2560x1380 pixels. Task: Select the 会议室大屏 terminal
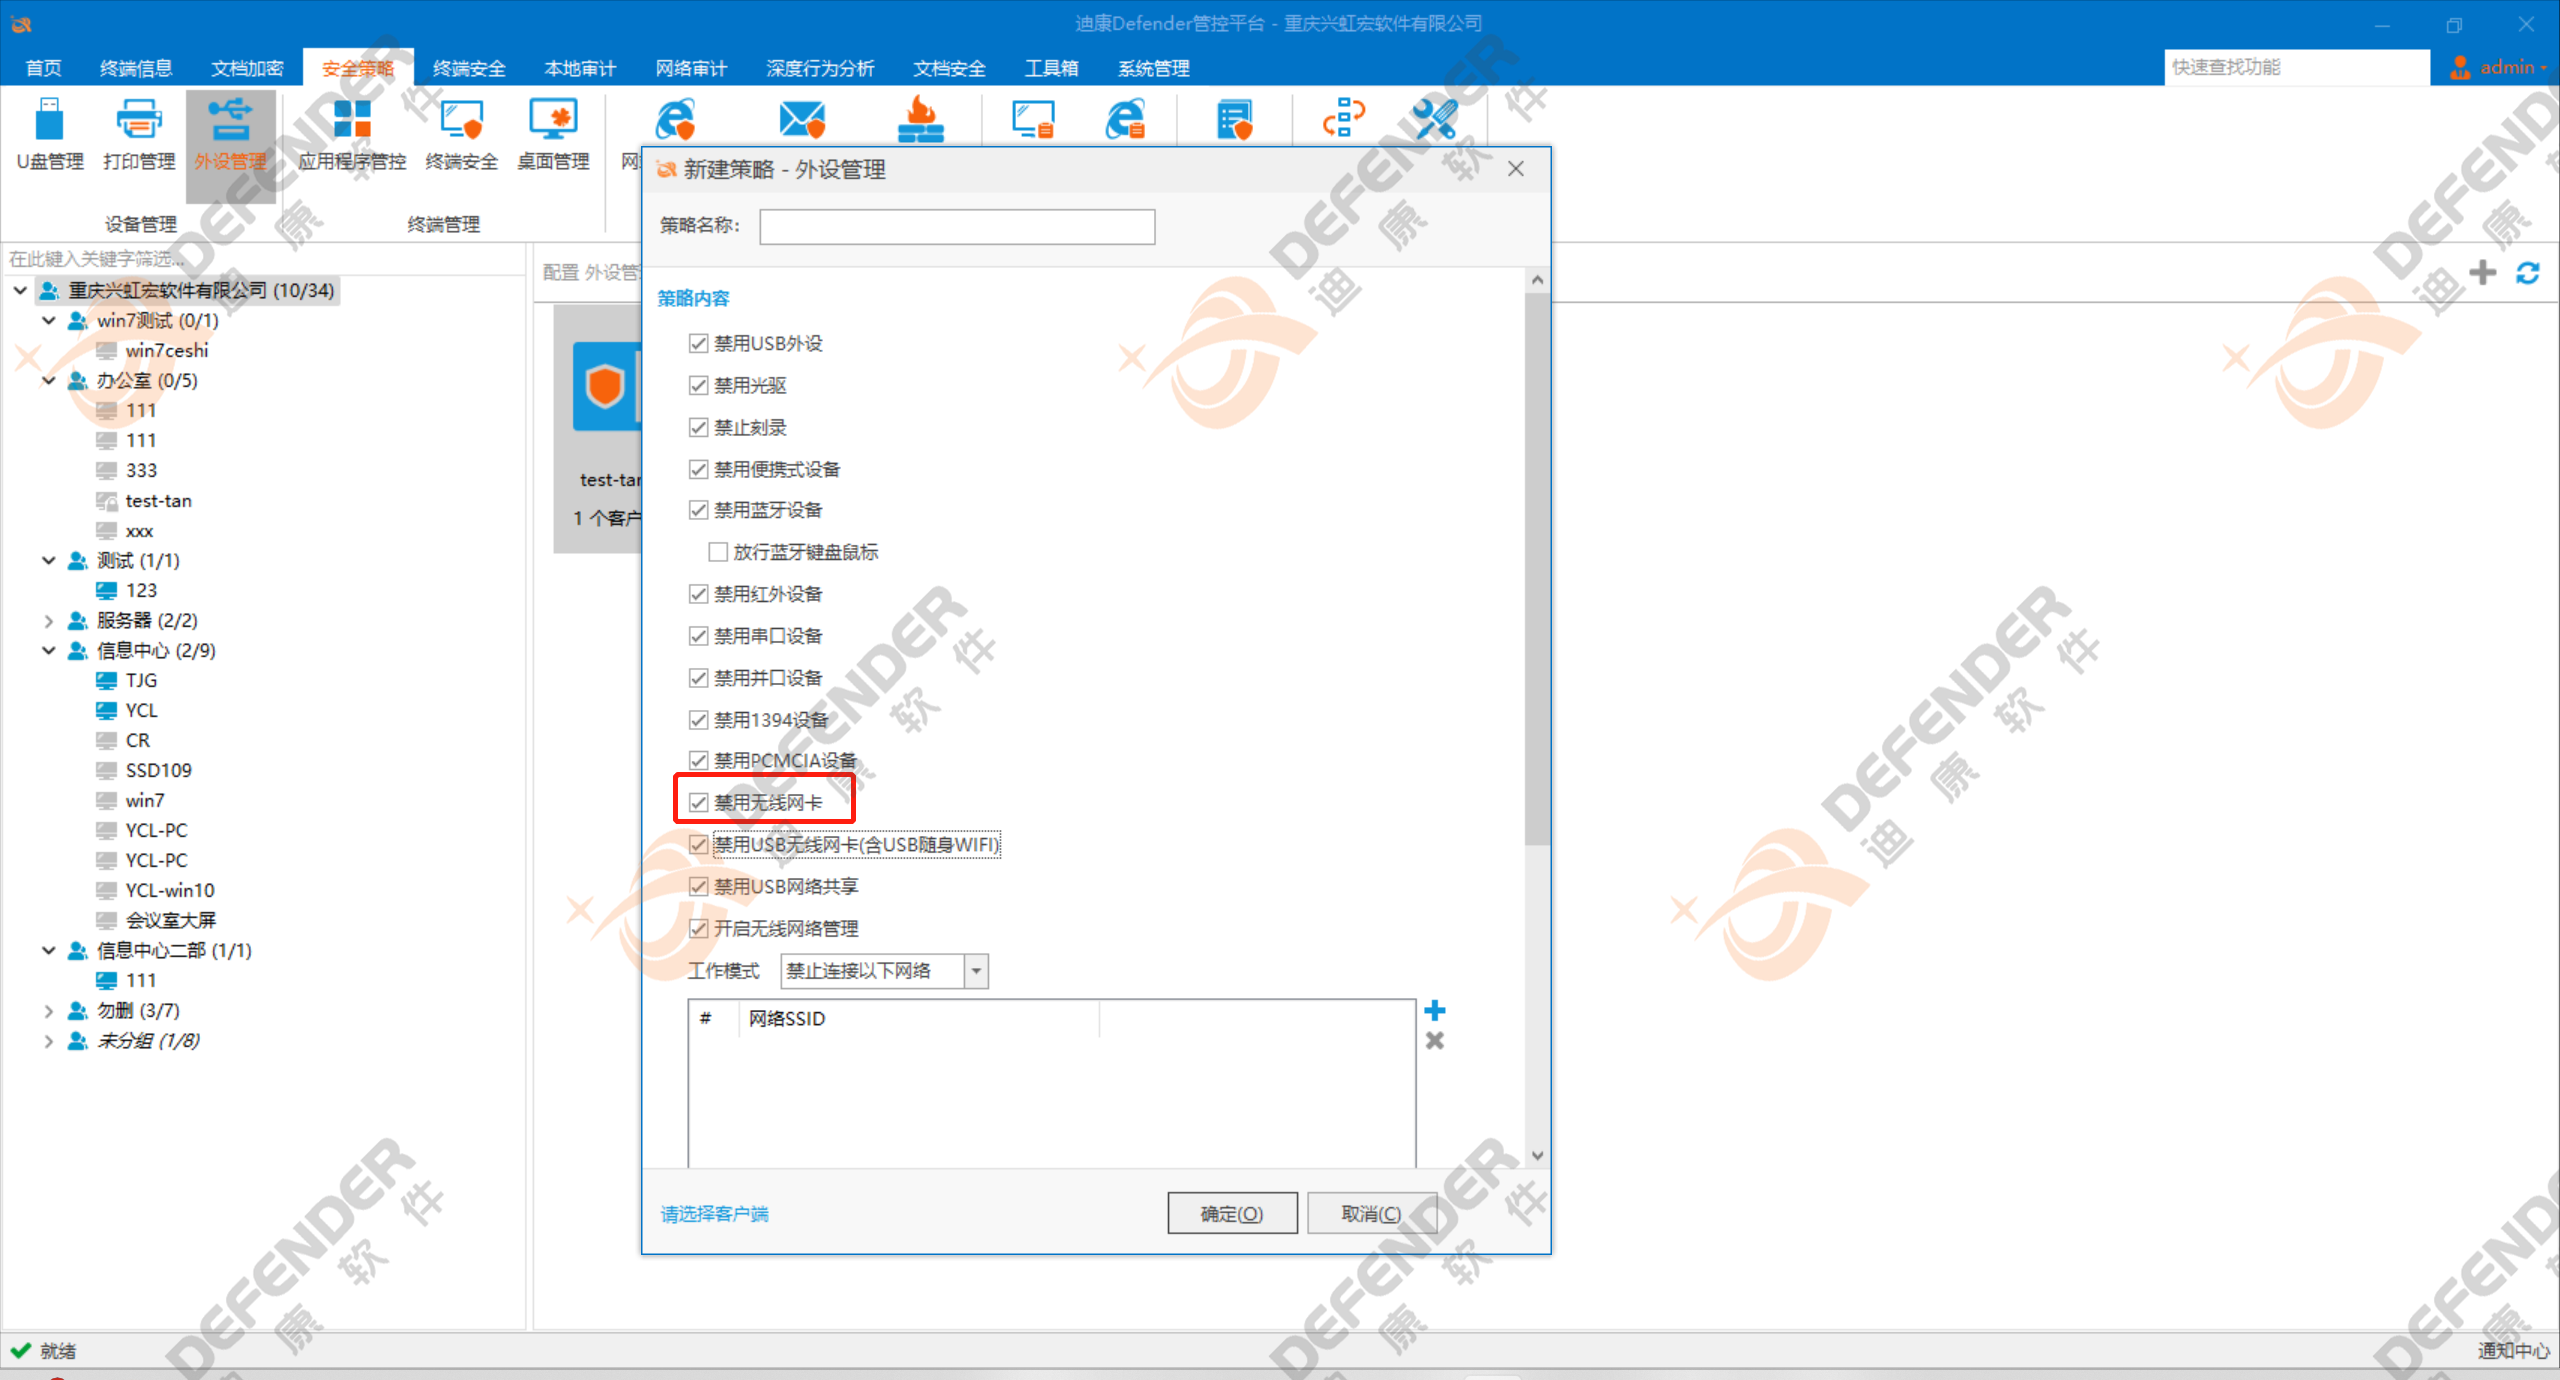[170, 920]
